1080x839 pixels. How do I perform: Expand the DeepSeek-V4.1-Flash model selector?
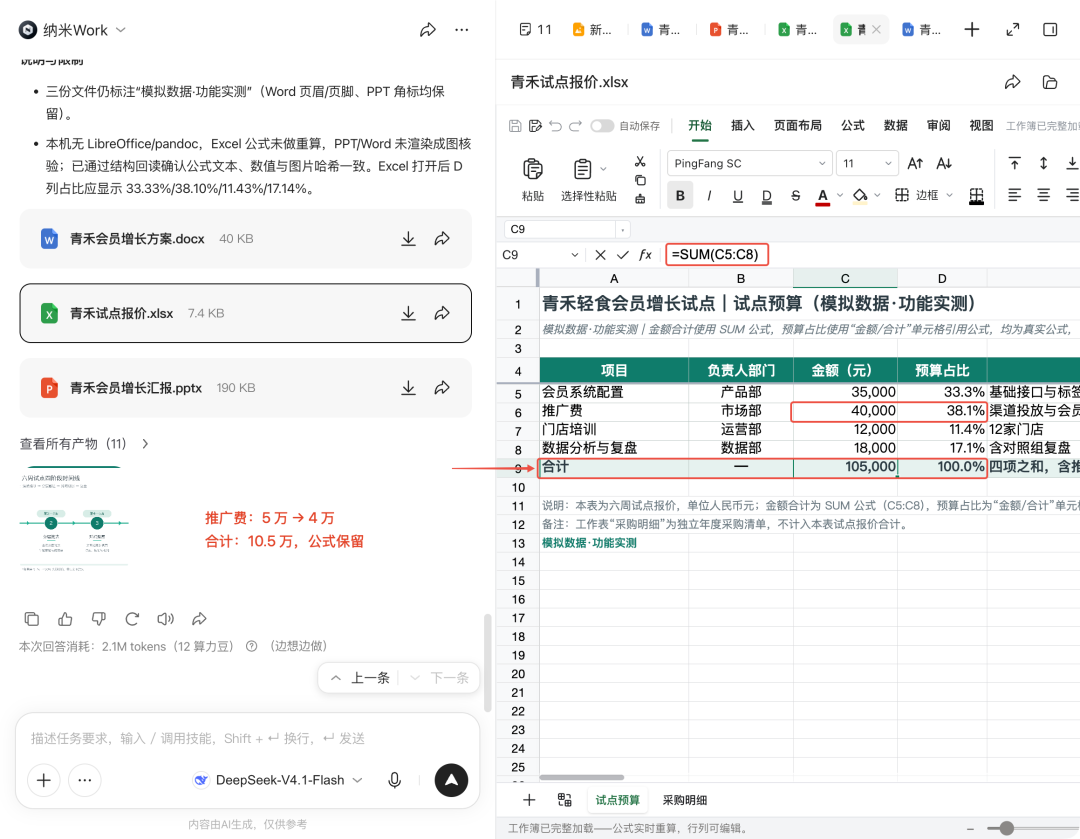[278, 780]
